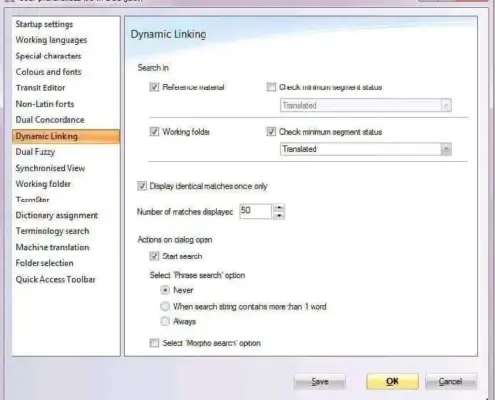Enable Select 'Morpho search' option

point(154,343)
